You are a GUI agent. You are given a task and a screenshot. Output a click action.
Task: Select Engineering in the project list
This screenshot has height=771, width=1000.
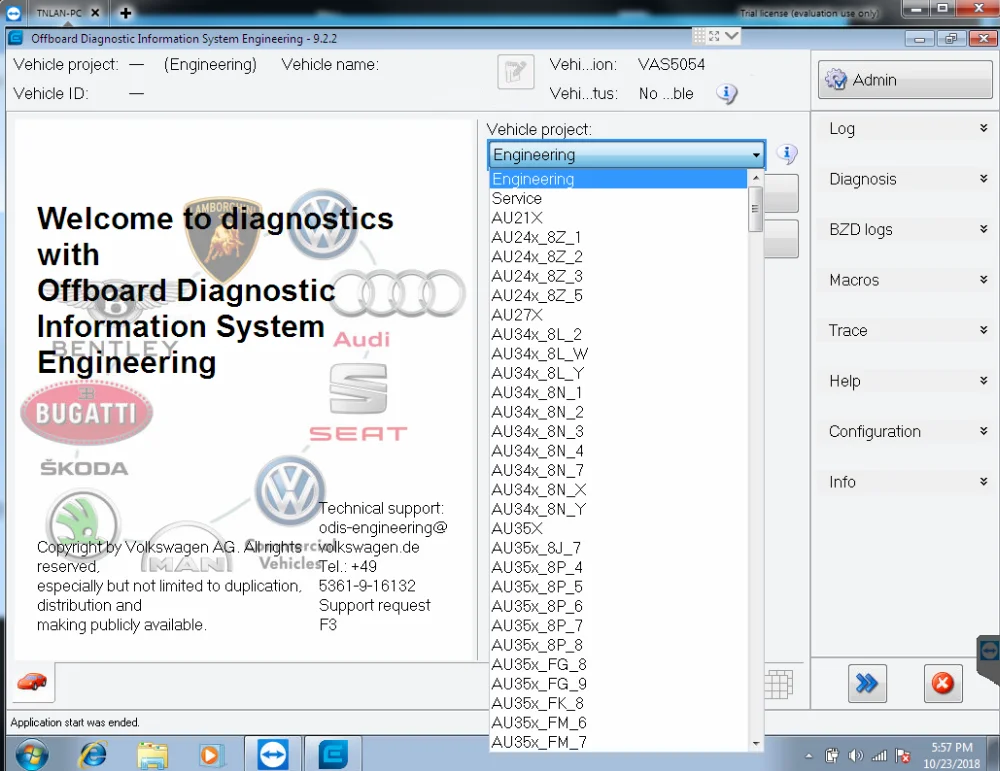click(618, 179)
